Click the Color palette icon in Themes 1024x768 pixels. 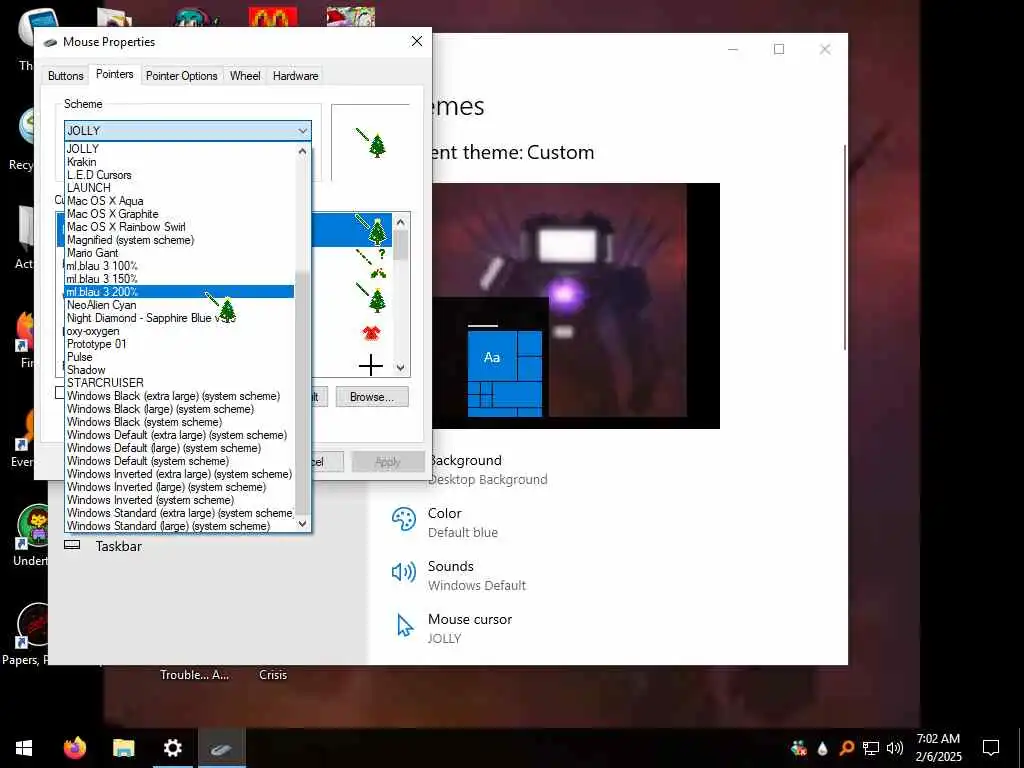pyautogui.click(x=404, y=520)
